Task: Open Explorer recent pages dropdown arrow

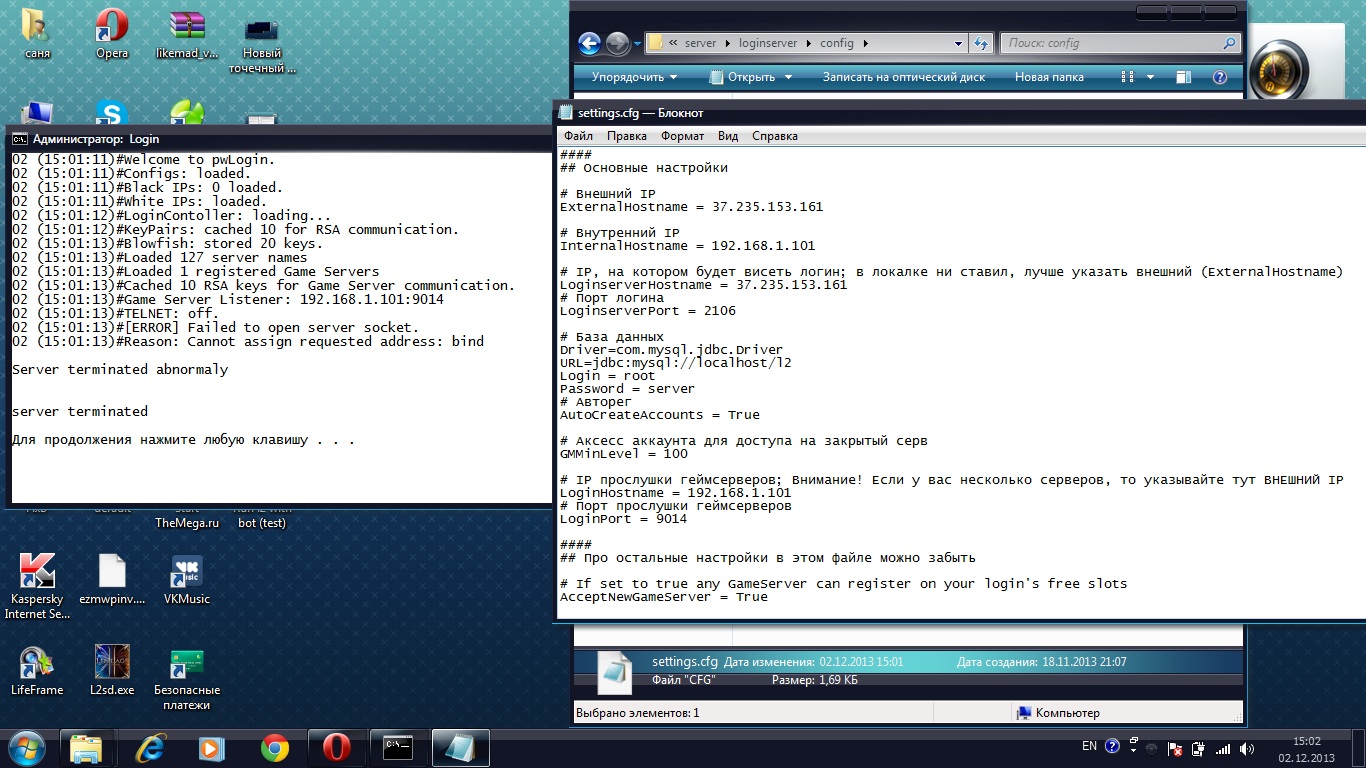Action: pyautogui.click(x=636, y=44)
